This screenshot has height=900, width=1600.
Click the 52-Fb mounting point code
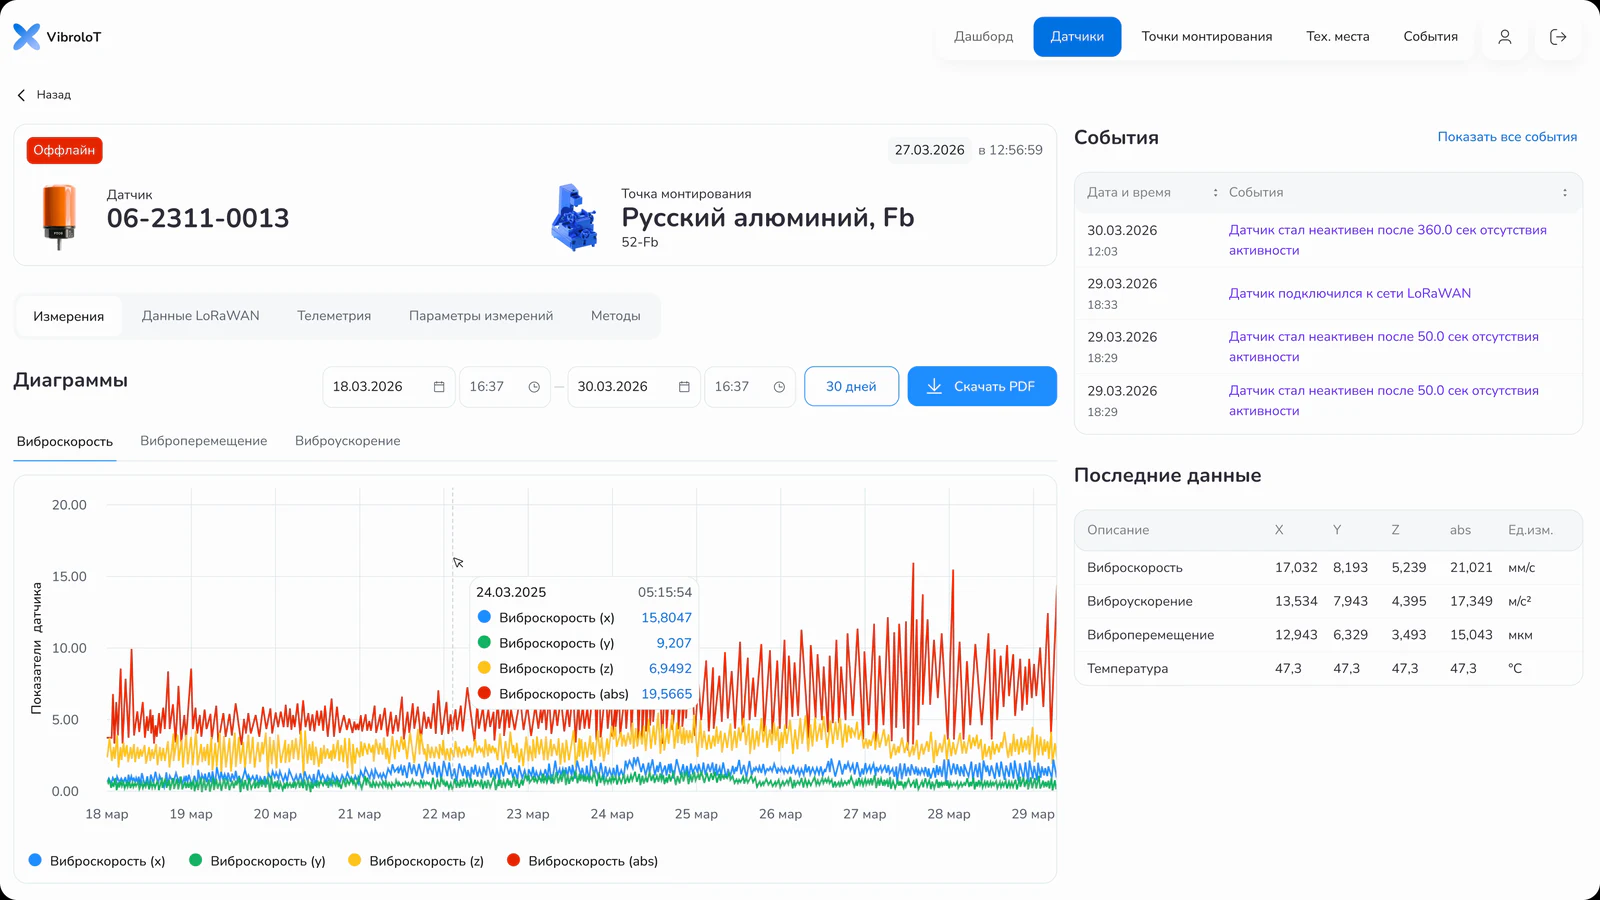[x=639, y=242]
